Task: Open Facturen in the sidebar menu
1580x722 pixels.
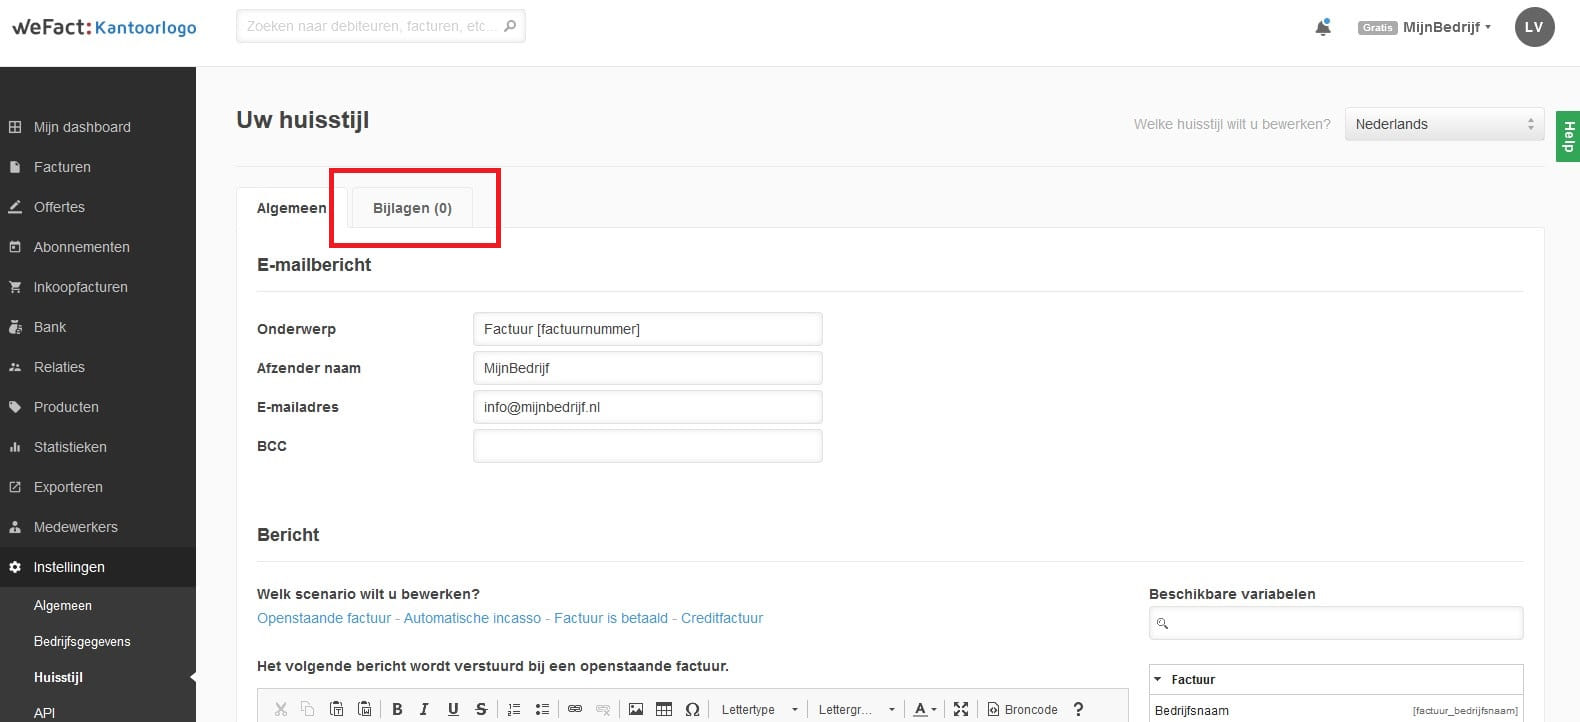Action: click(62, 167)
